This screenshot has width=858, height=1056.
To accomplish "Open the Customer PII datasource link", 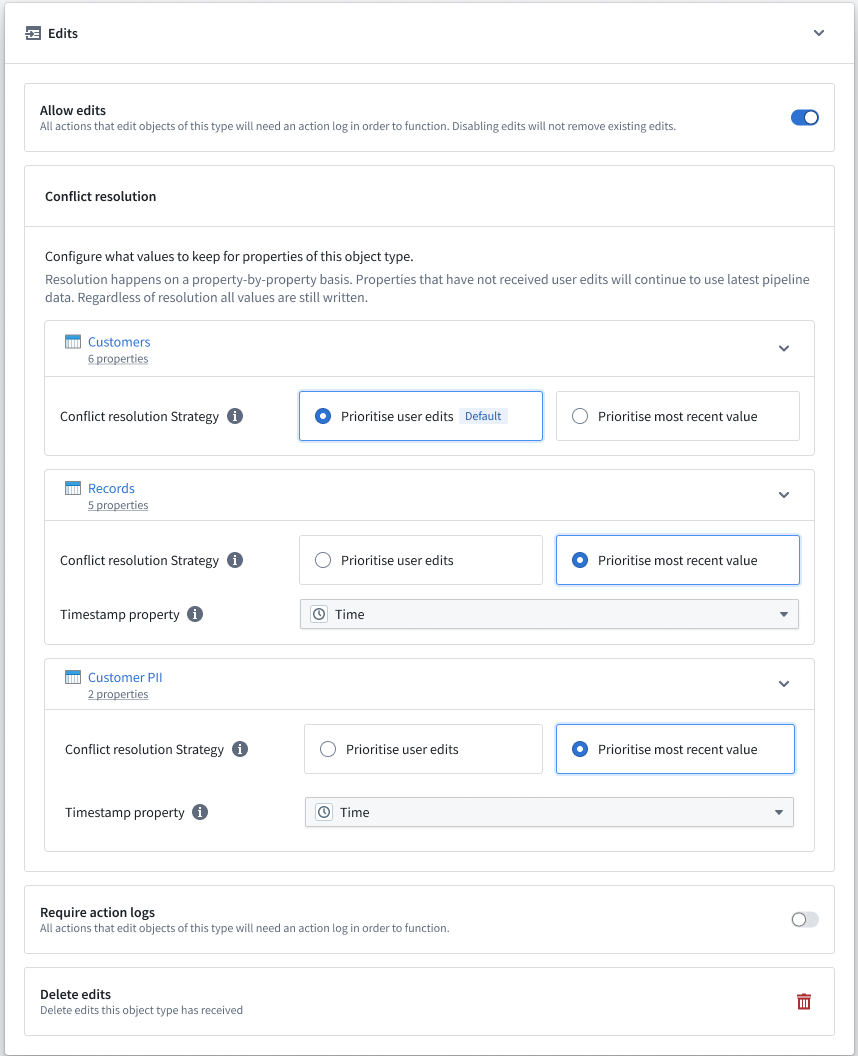I will (125, 678).
